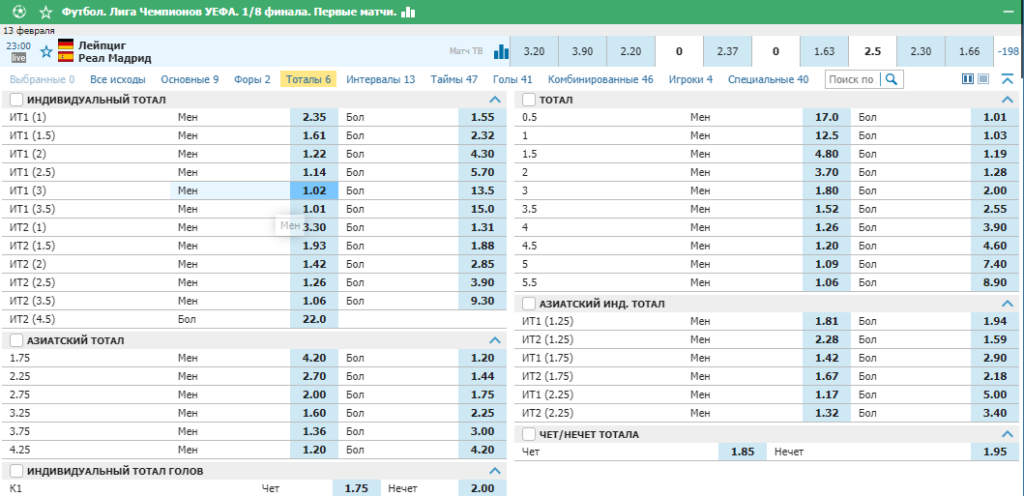Bet on Leipzig win at 3.20
Screen dimensions: 1024x496
[534, 52]
